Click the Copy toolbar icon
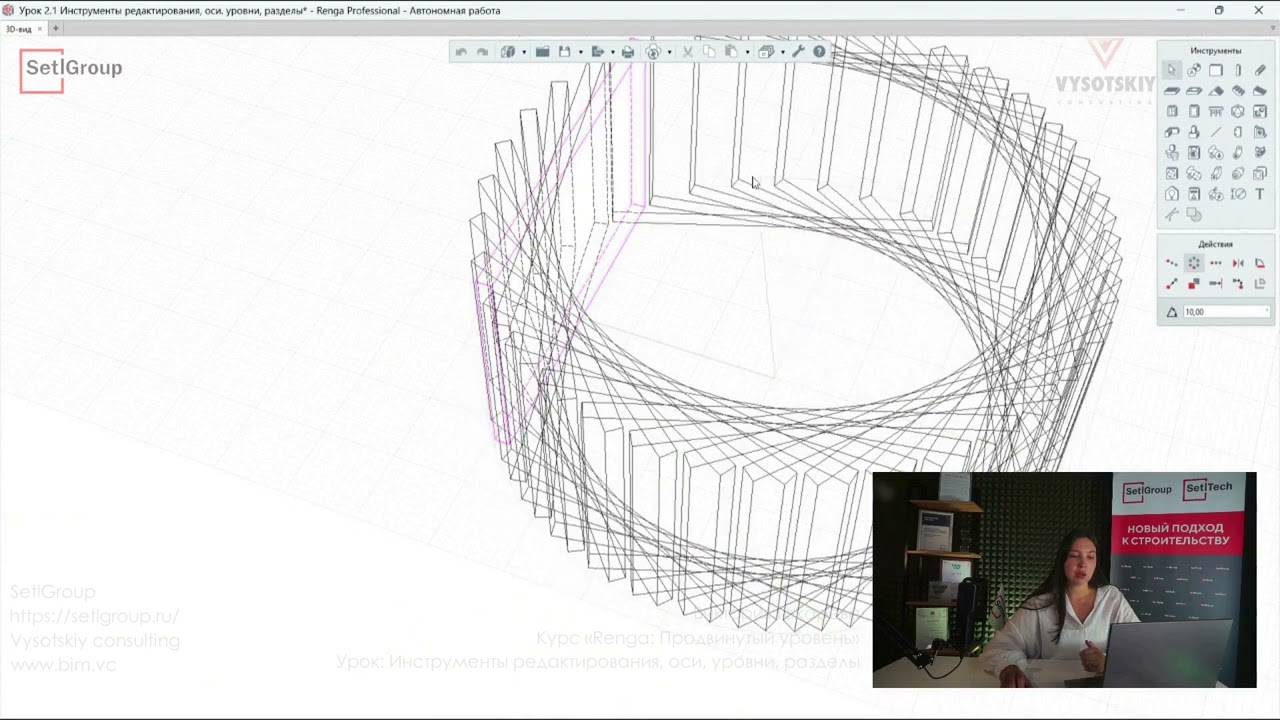Screen dimensions: 1280x720 tap(709, 52)
